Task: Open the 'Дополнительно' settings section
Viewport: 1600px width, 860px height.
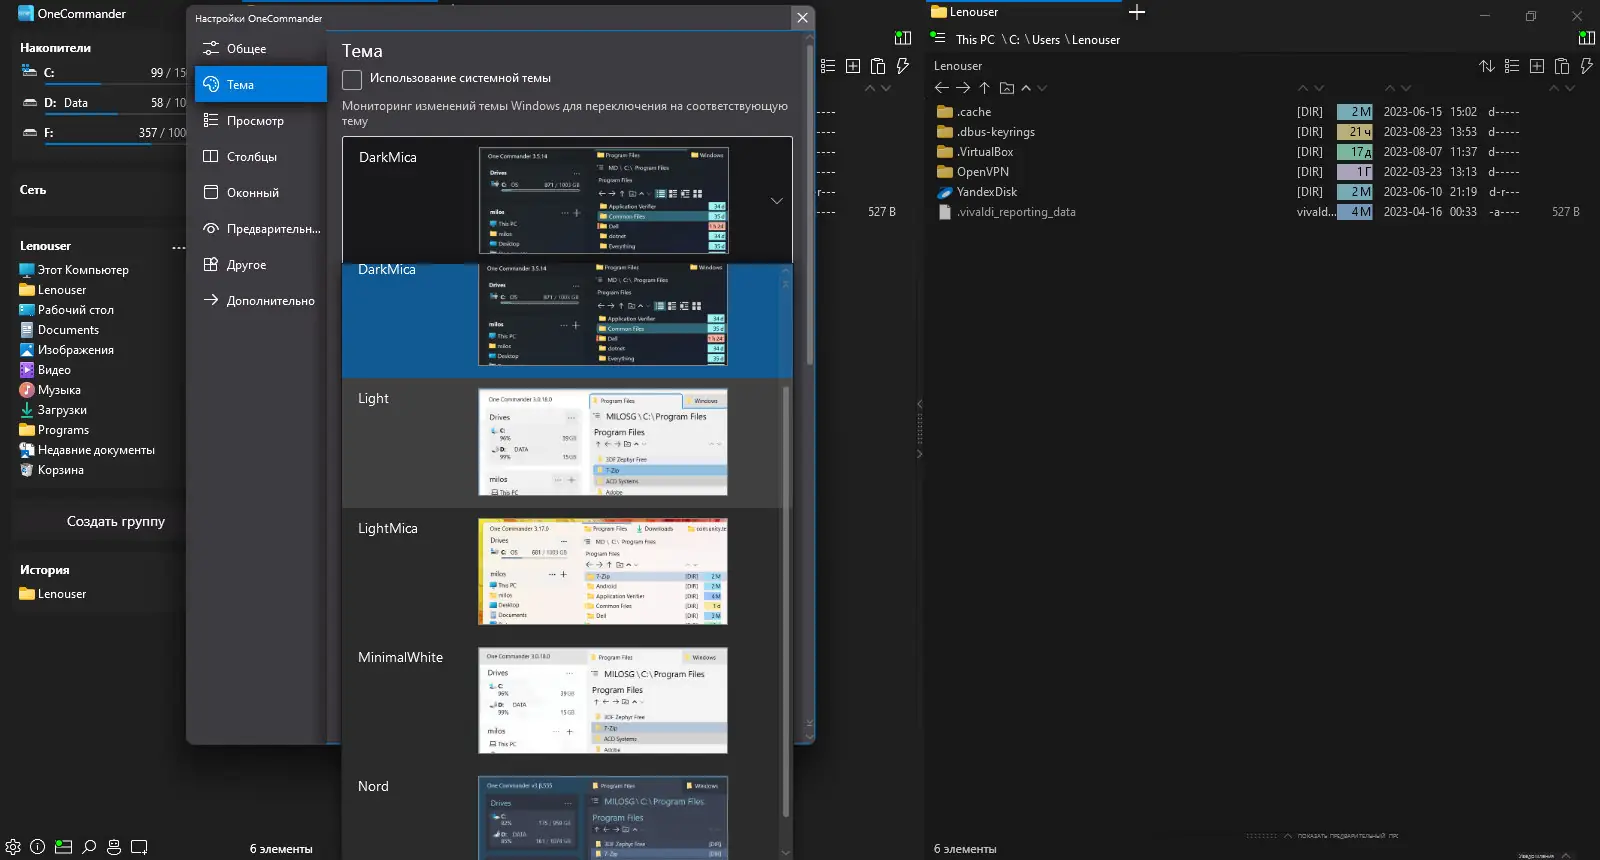Action: [x=261, y=300]
